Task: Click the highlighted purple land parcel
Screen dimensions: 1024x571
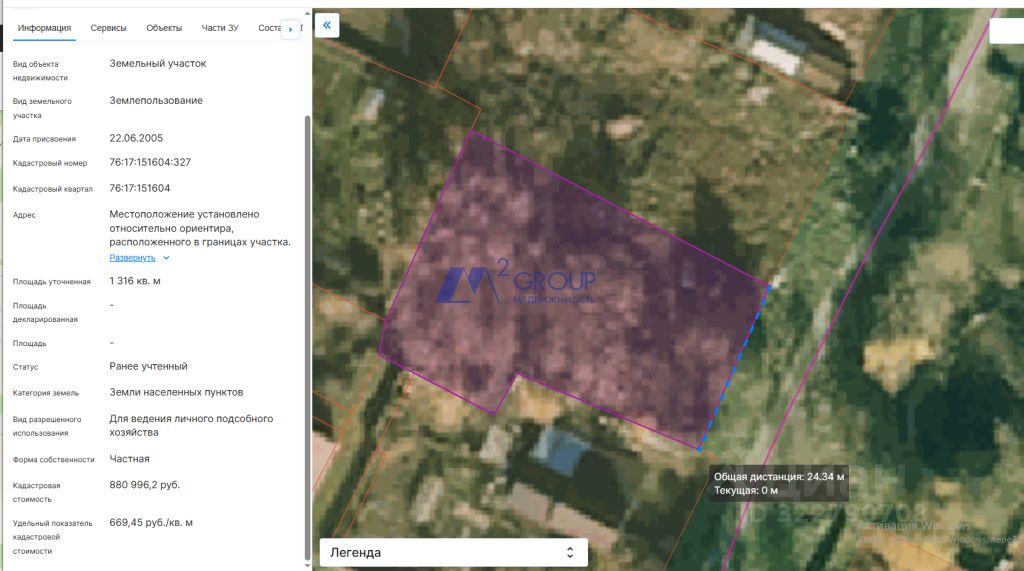Action: (x=575, y=287)
